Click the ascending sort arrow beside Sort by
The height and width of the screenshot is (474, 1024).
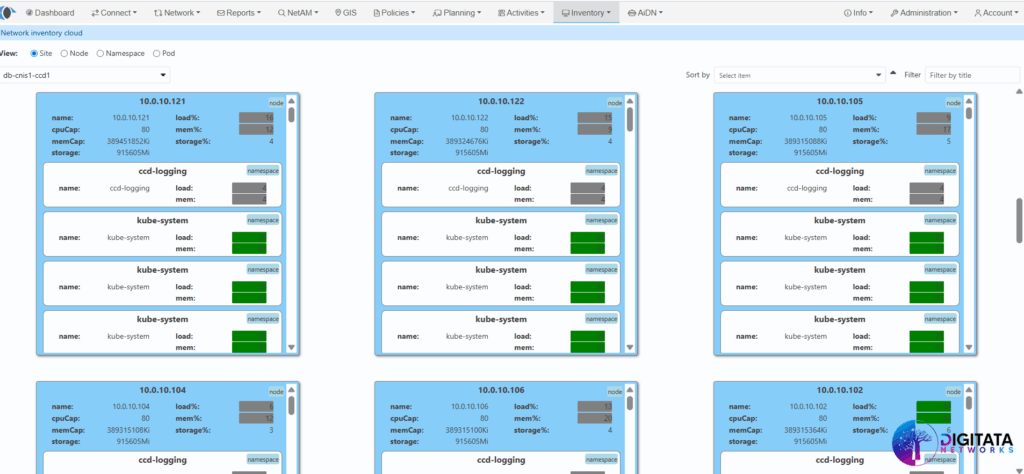coord(893,74)
